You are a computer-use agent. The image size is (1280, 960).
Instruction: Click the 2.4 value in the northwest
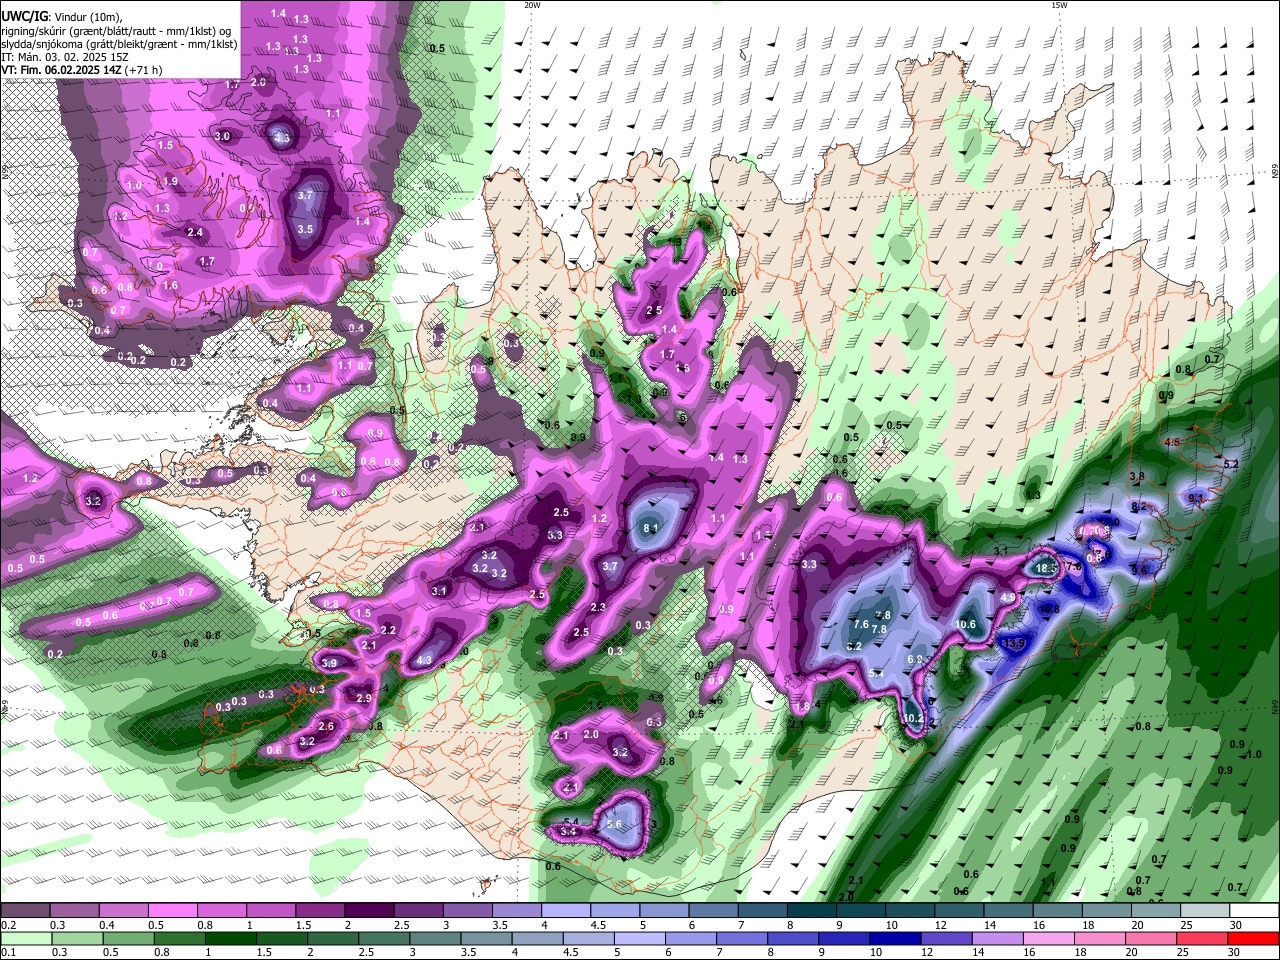point(195,233)
